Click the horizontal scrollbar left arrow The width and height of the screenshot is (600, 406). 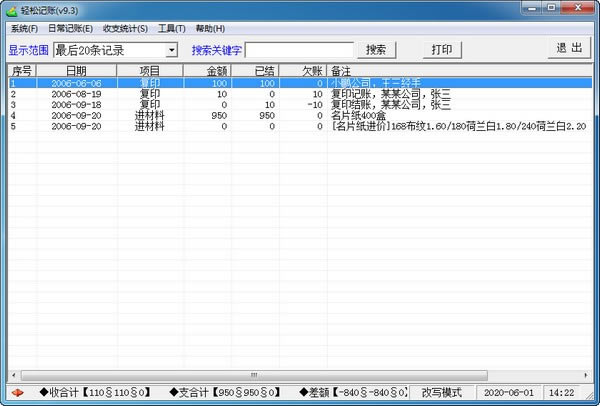12,373
